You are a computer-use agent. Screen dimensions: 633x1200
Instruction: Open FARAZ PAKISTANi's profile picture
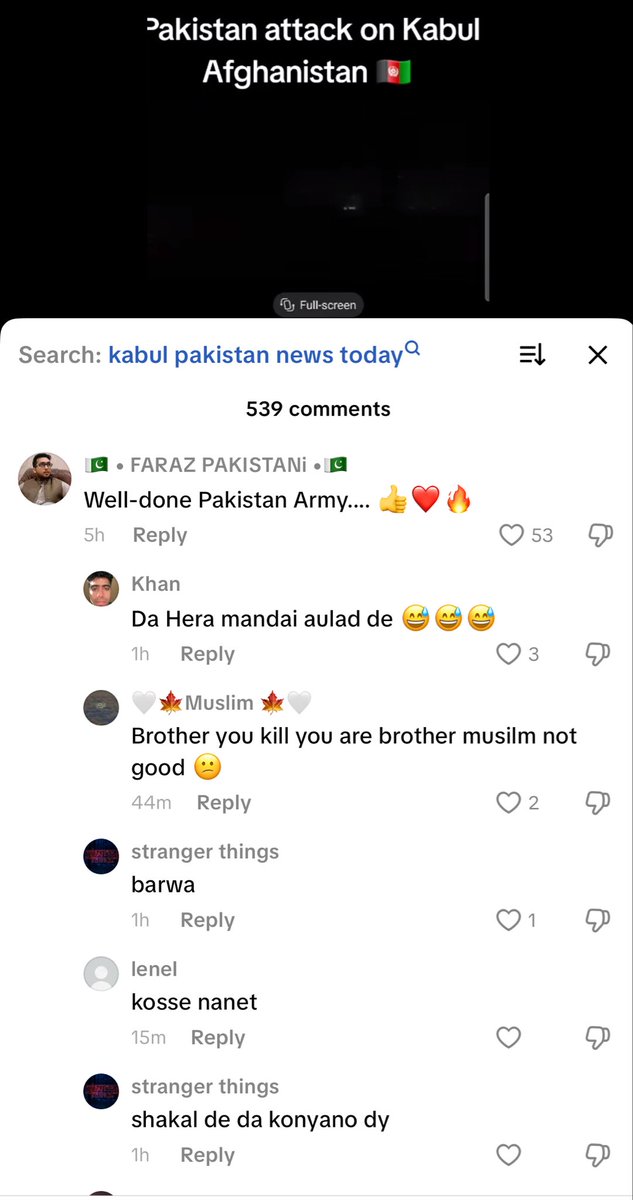(x=44, y=478)
